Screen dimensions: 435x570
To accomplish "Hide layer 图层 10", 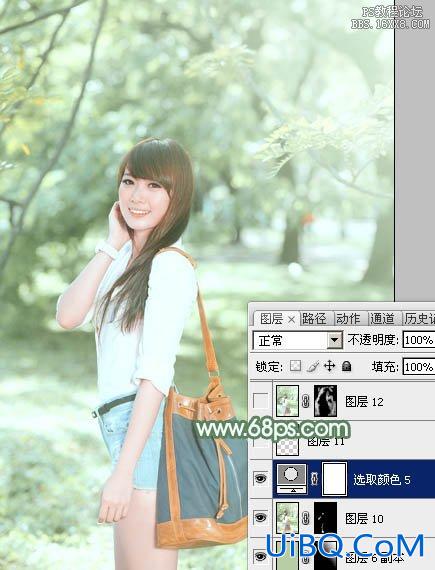I will [x=261, y=517].
